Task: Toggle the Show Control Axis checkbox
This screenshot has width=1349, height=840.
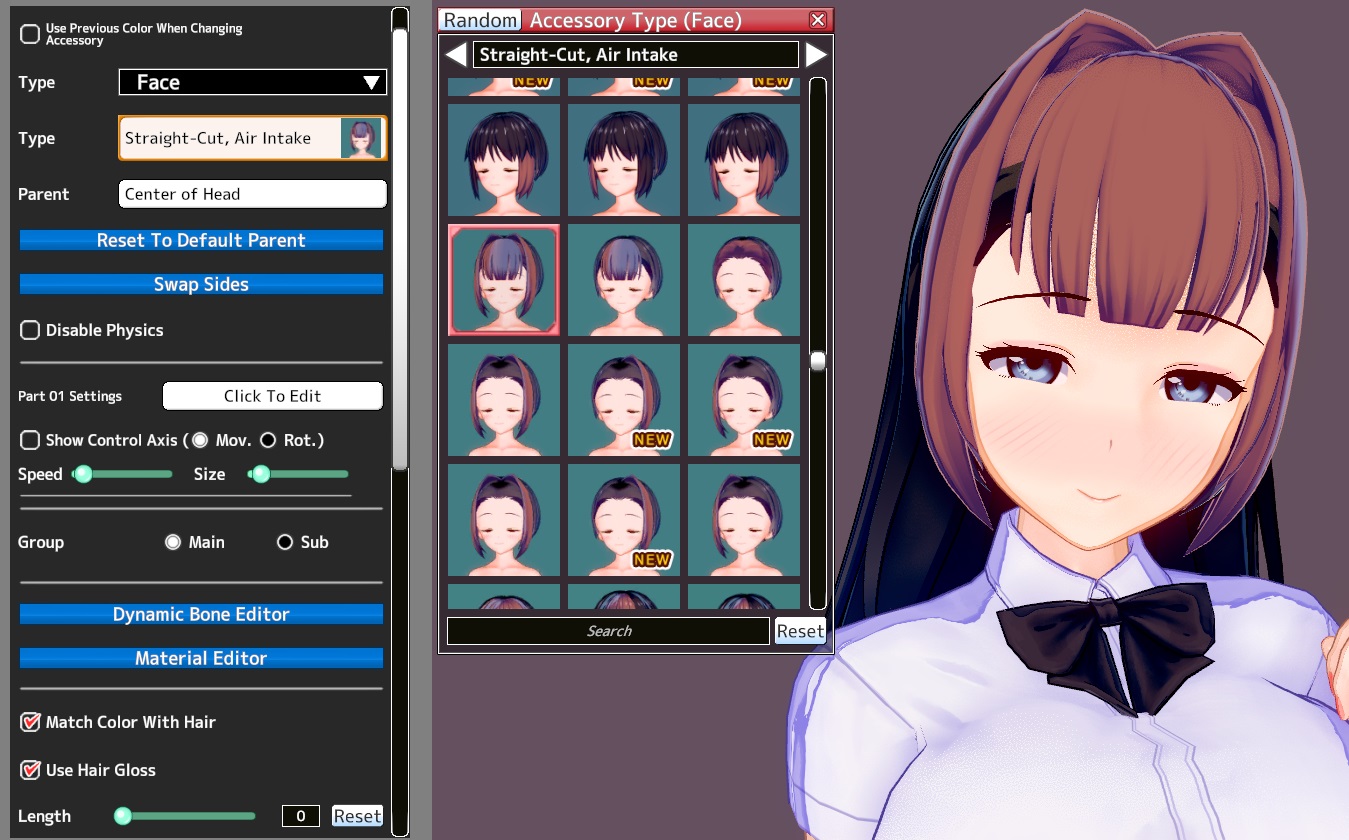Action: [30, 440]
